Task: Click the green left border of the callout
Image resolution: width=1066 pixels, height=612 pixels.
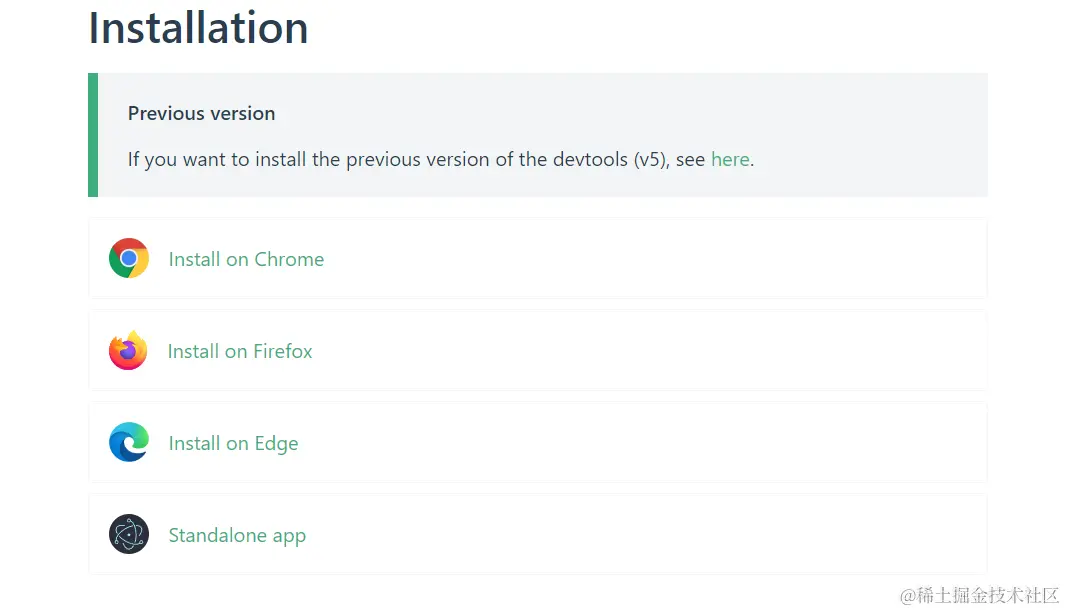Action: [93, 135]
